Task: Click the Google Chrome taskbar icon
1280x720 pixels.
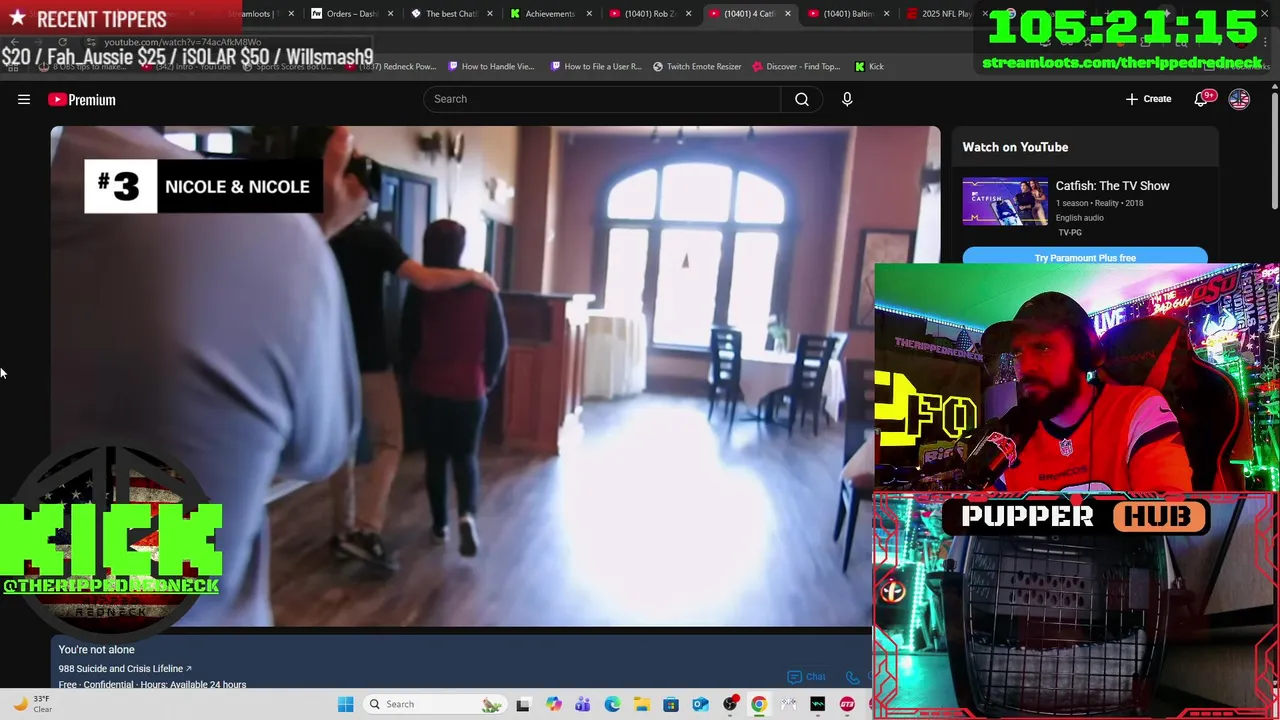Action: 759,704
